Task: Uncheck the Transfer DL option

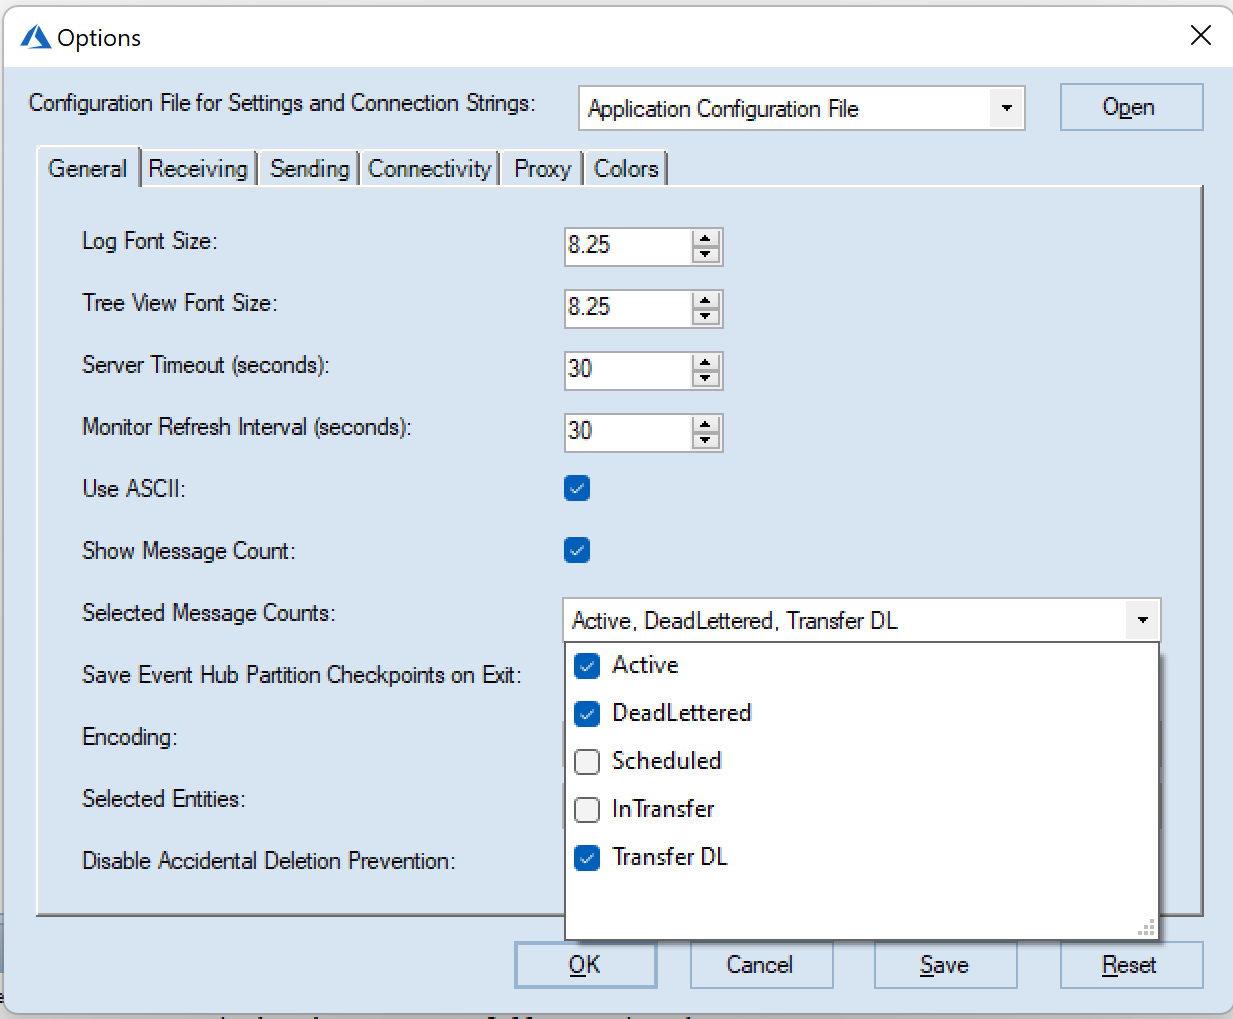Action: 587,857
